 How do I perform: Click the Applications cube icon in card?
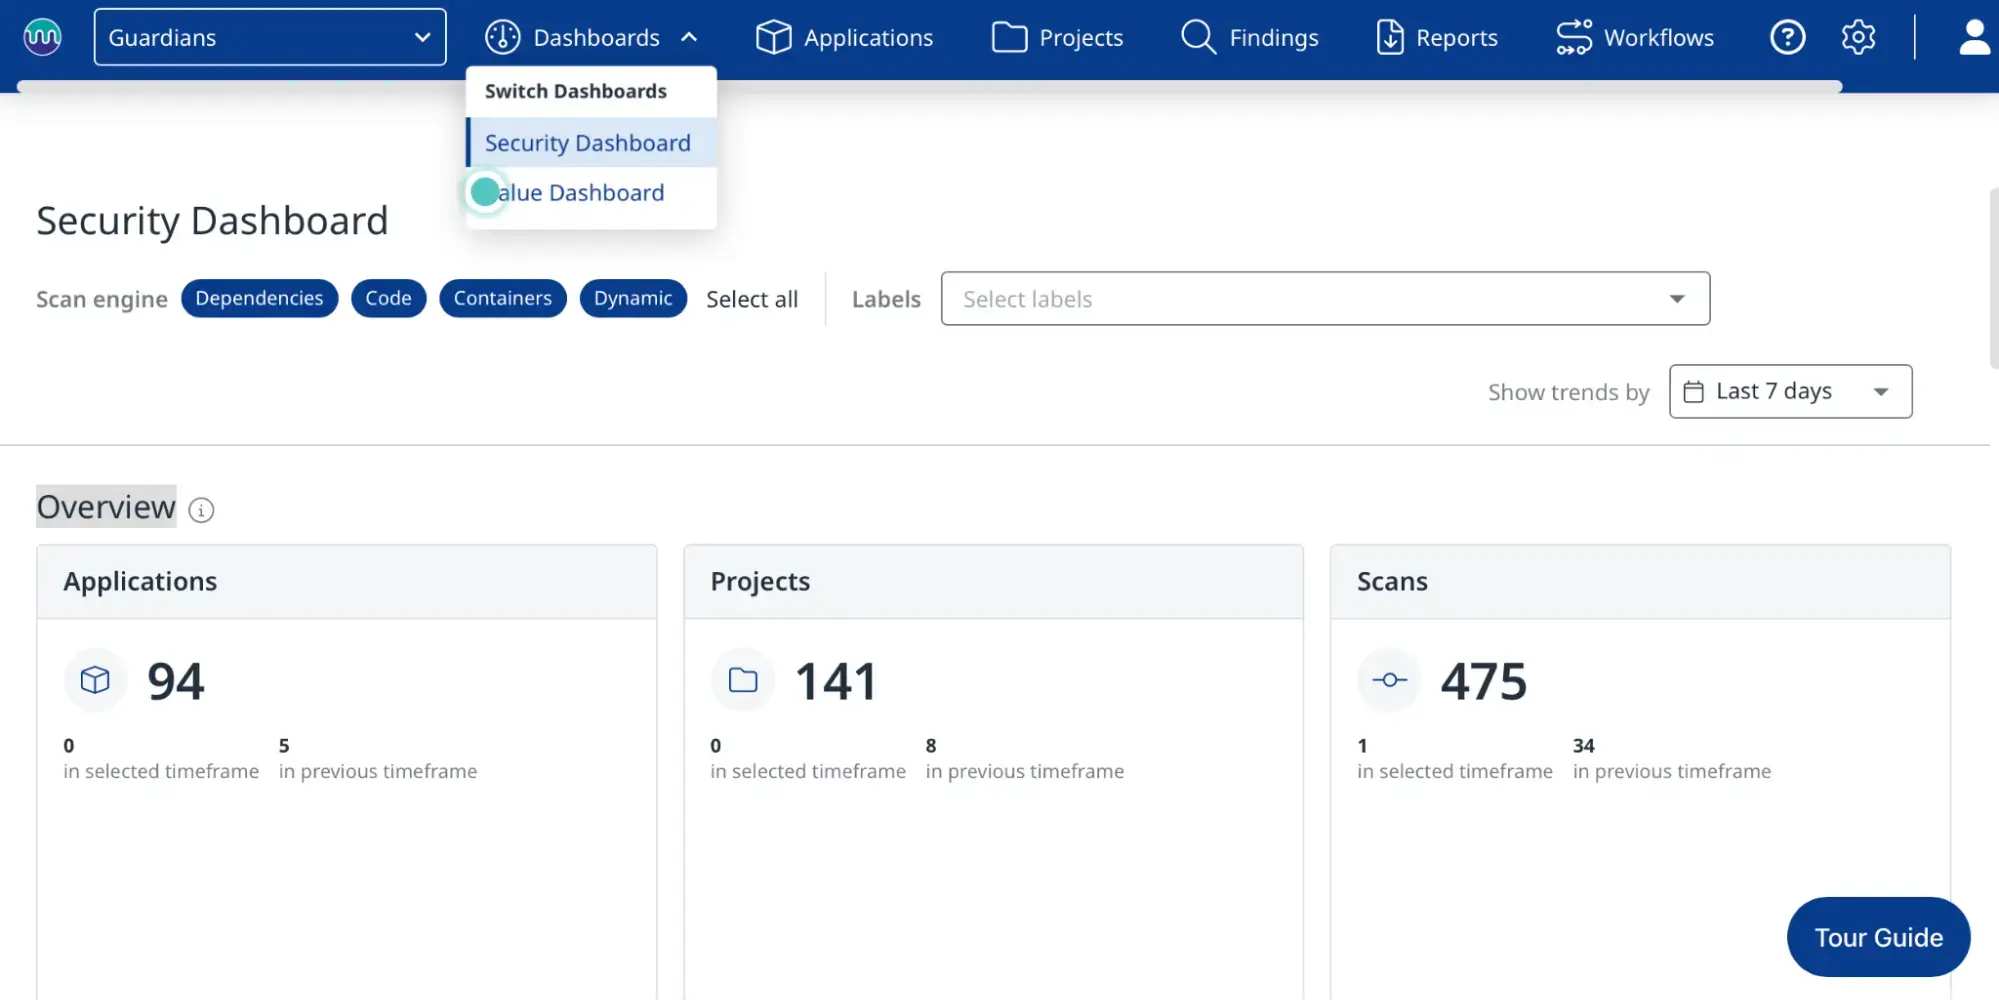pyautogui.click(x=95, y=680)
